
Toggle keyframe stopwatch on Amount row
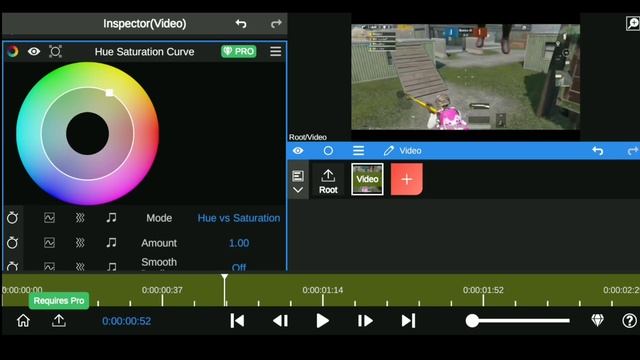tap(12, 242)
